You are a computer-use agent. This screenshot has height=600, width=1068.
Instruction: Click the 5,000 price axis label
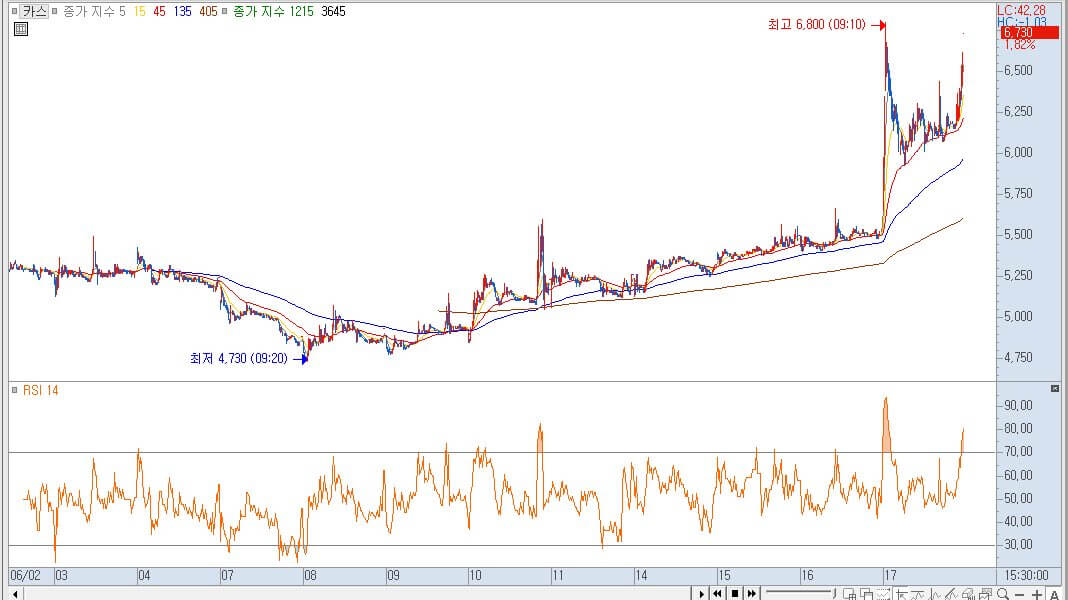point(1019,317)
